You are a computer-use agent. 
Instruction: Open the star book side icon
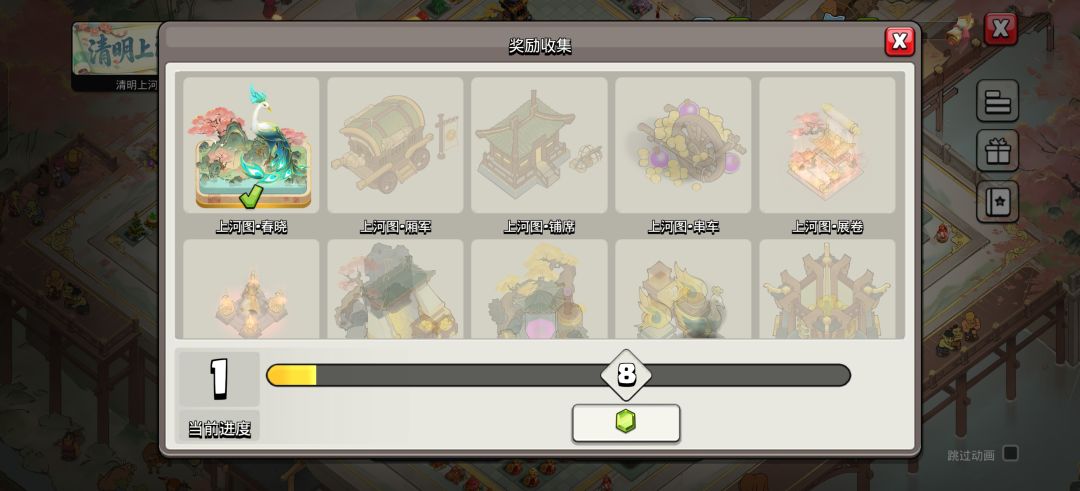point(997,201)
